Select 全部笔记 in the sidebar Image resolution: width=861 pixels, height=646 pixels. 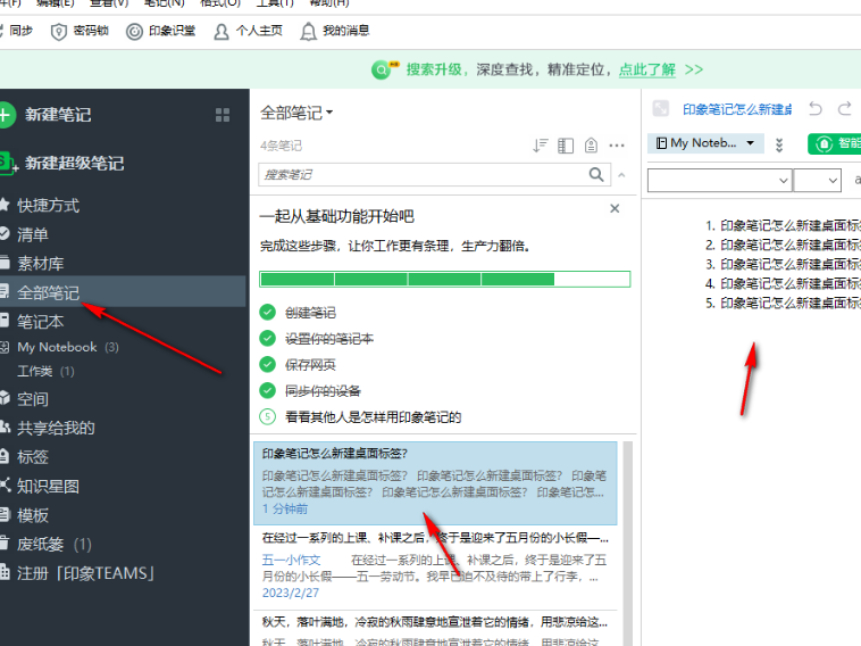coord(123,292)
